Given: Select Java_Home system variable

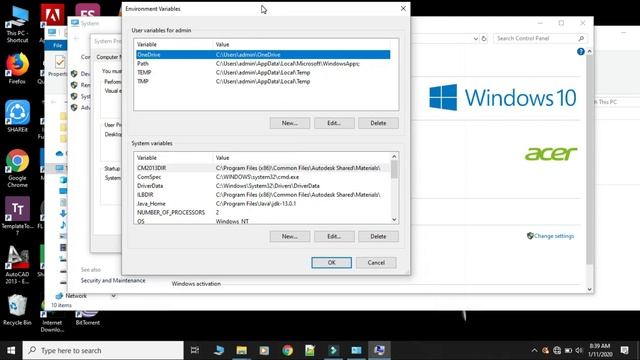Looking at the screenshot, I should pos(263,204).
